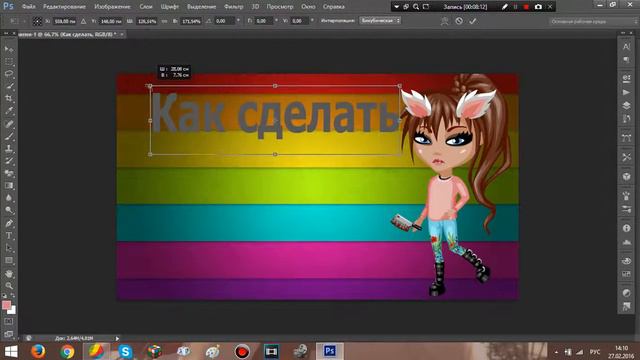The height and width of the screenshot is (360, 640).
Task: Stop the screen recording
Action: 526,7
